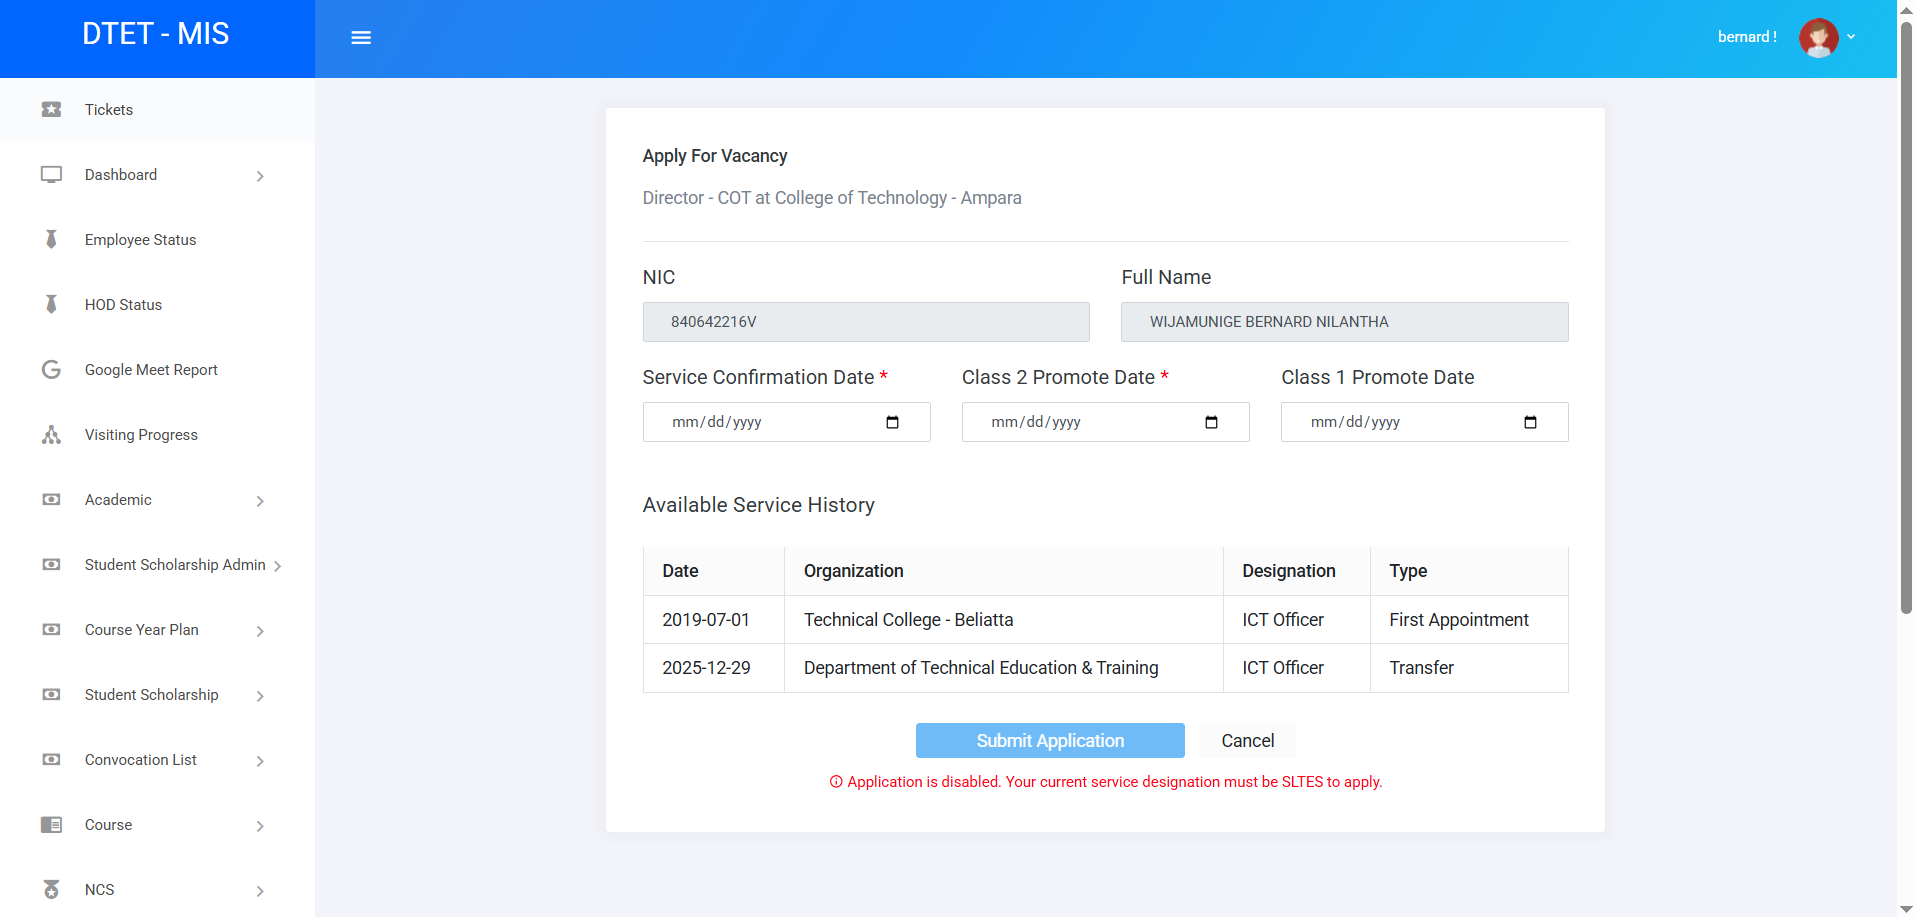
Task: Click the Tickets icon in sidebar
Action: [x=51, y=110]
